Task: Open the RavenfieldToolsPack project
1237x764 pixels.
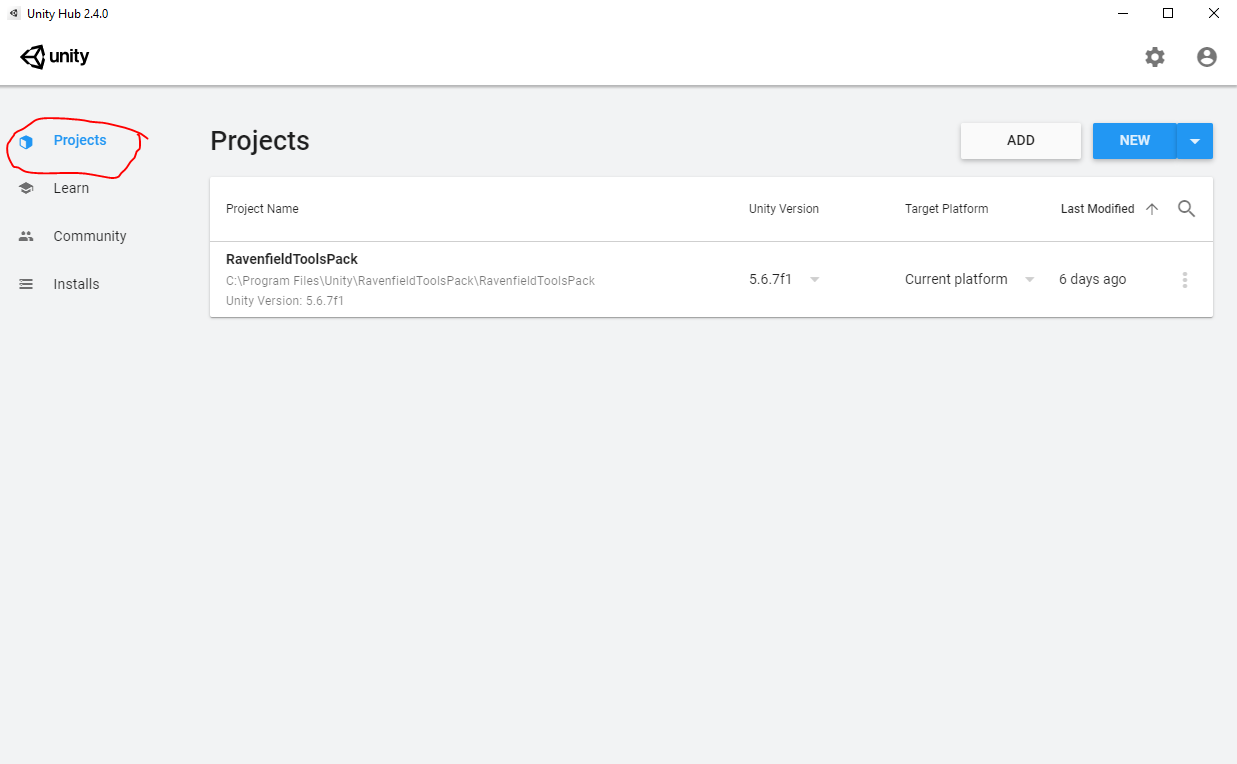Action: (x=292, y=260)
